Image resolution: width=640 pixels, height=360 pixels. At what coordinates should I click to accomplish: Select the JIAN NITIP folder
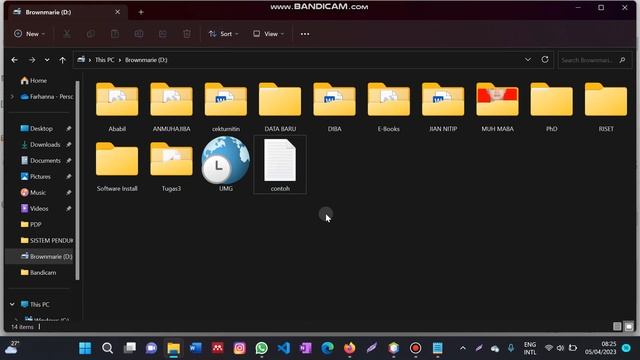(443, 107)
